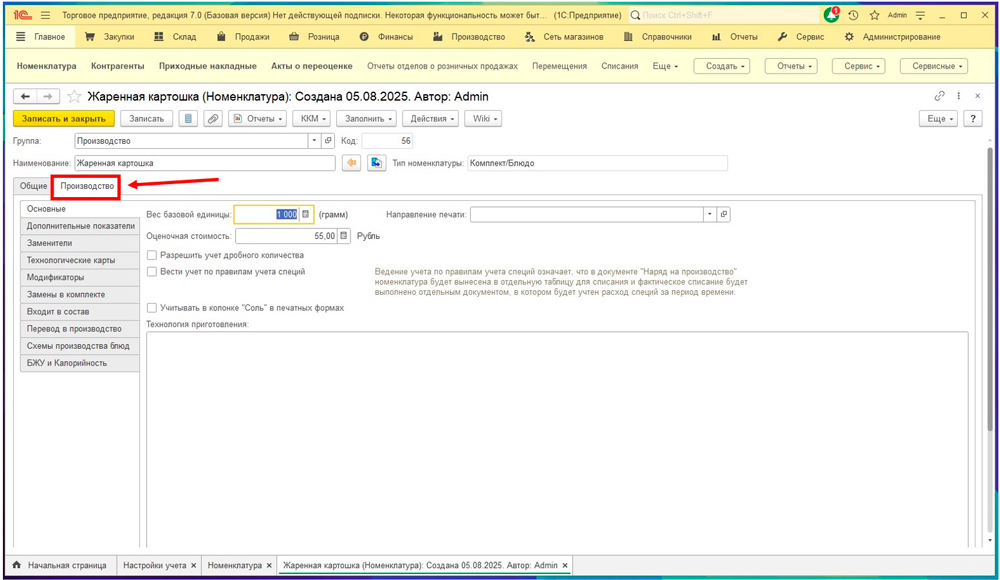Image resolution: width=1000 pixels, height=580 pixels.
Task: Enable Разрешить учет дробного количества
Action: tap(152, 255)
